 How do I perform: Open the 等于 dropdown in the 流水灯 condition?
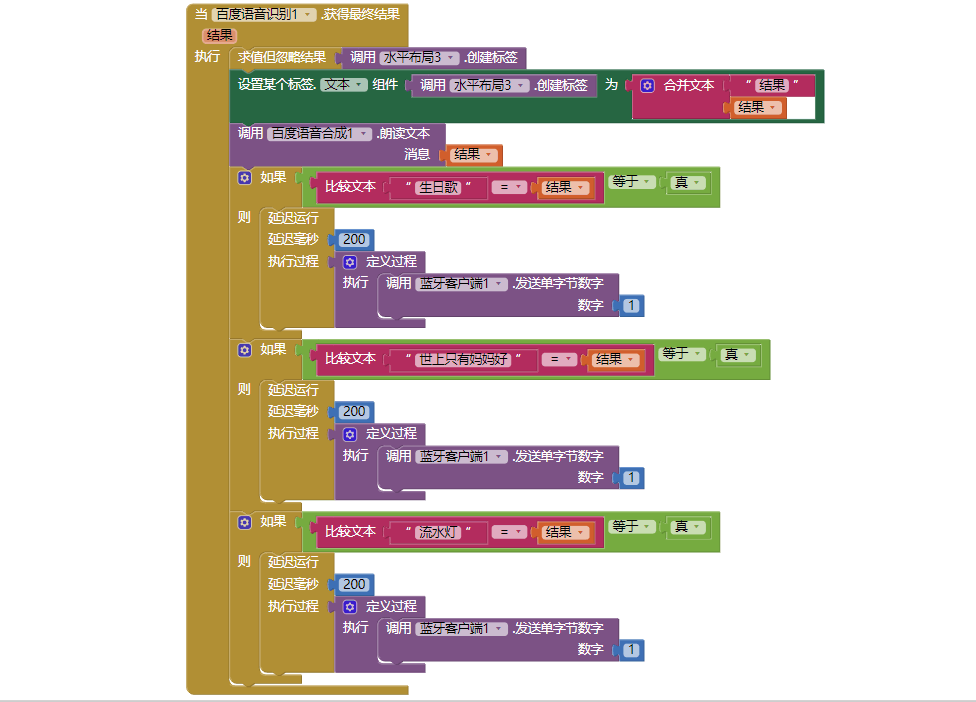pos(632,526)
